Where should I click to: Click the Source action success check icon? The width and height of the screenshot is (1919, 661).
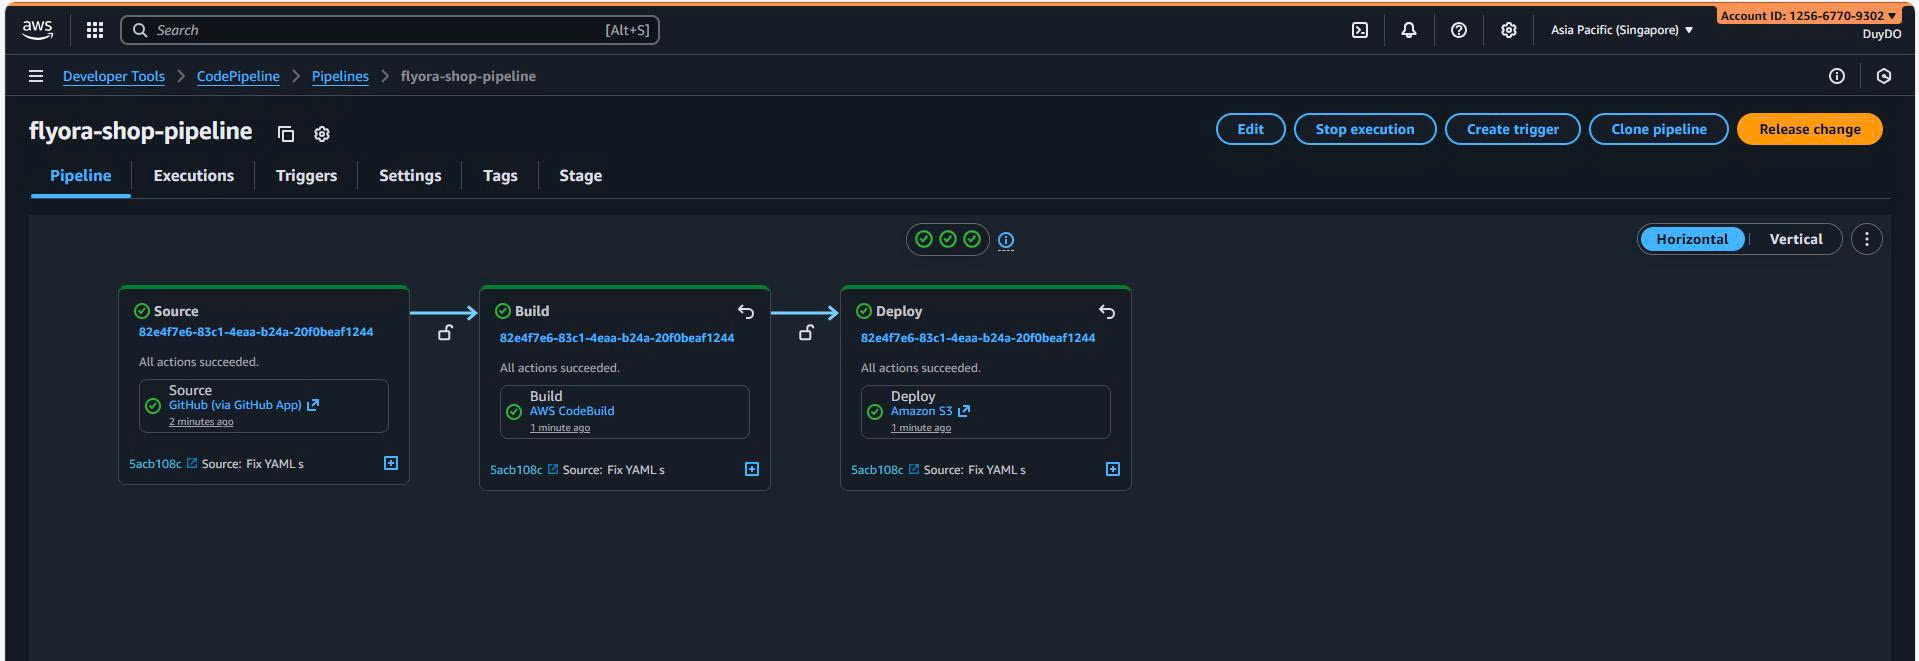(153, 406)
